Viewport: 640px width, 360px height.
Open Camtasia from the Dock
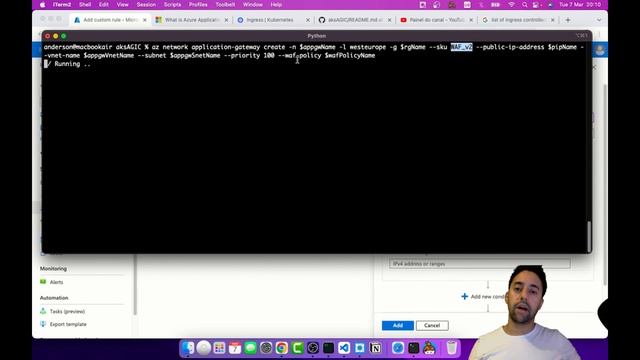pyautogui.click(x=297, y=348)
